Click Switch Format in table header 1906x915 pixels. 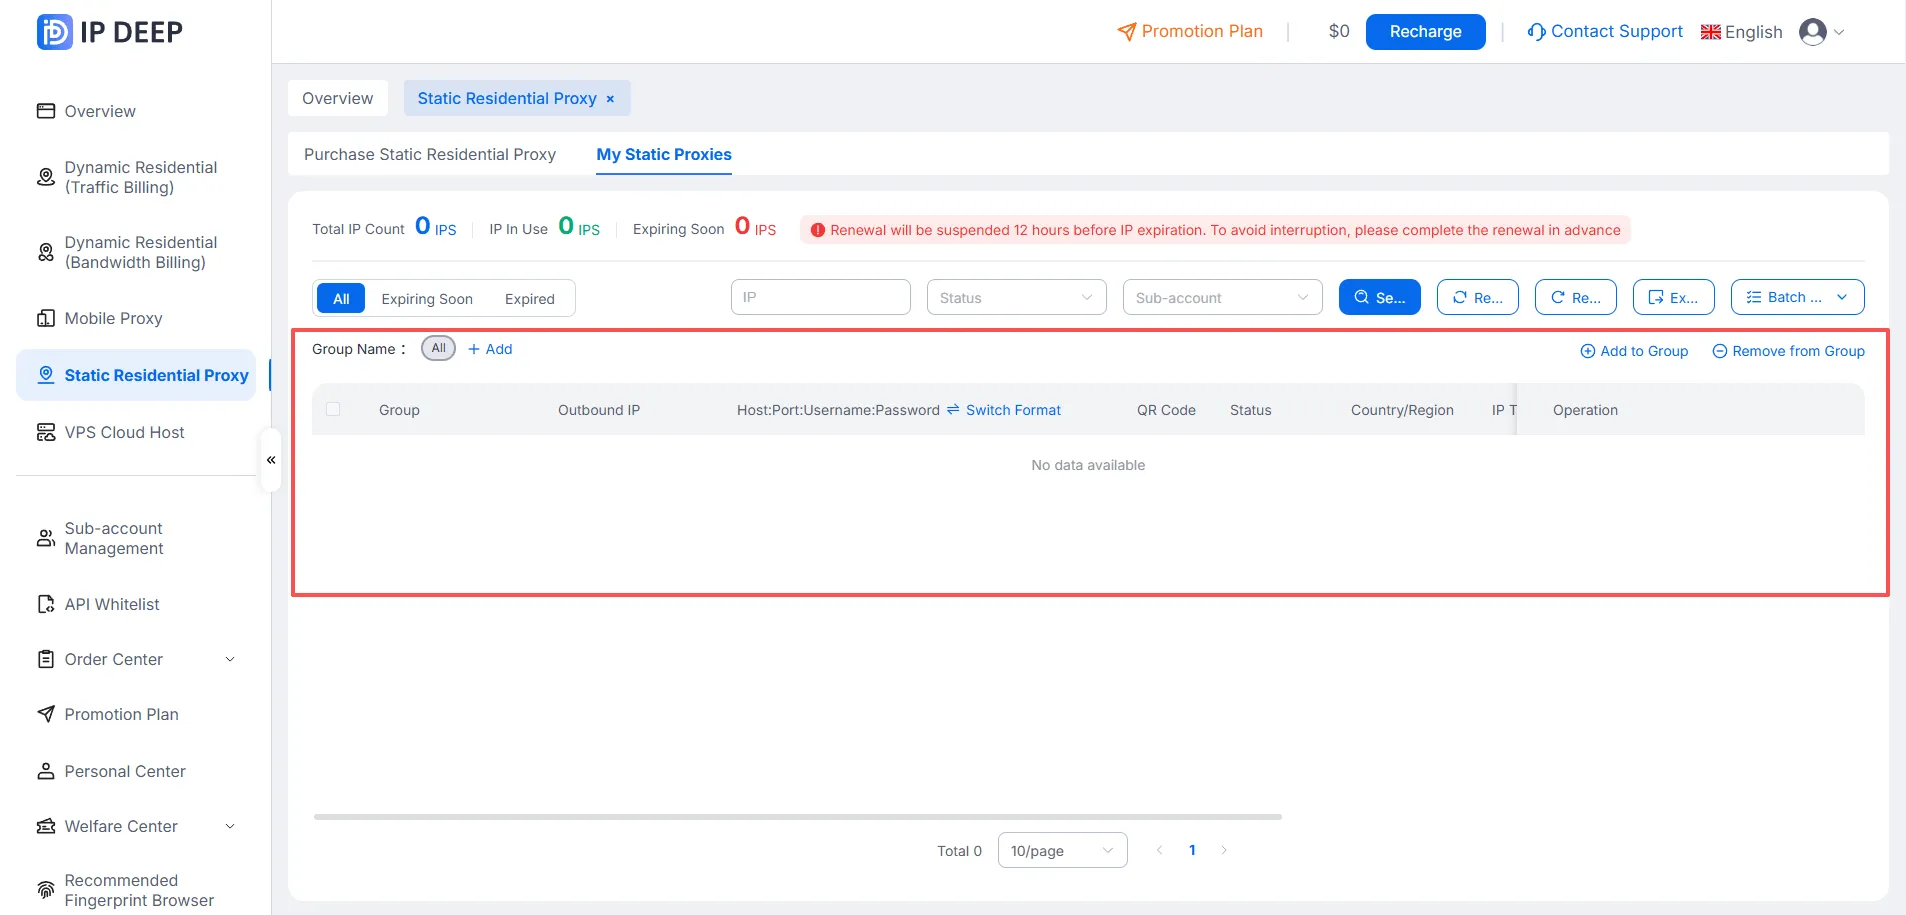coord(1004,410)
